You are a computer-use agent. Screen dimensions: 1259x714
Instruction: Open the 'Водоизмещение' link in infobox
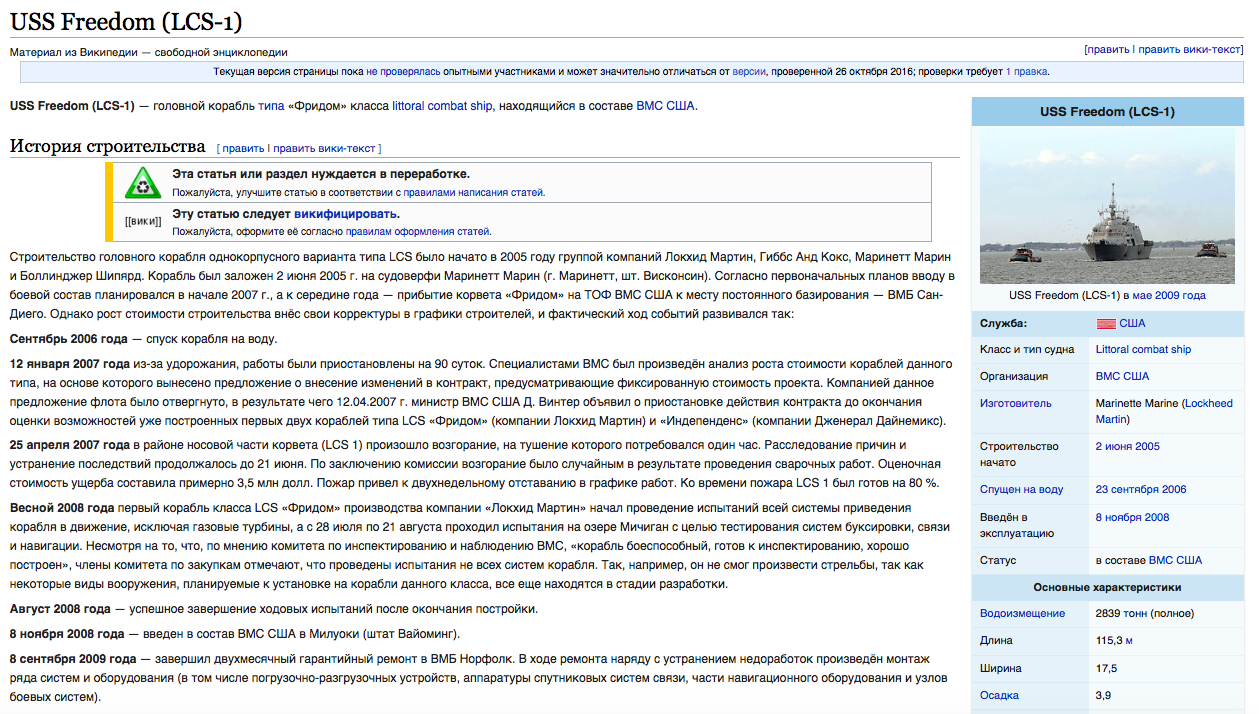click(1022, 614)
